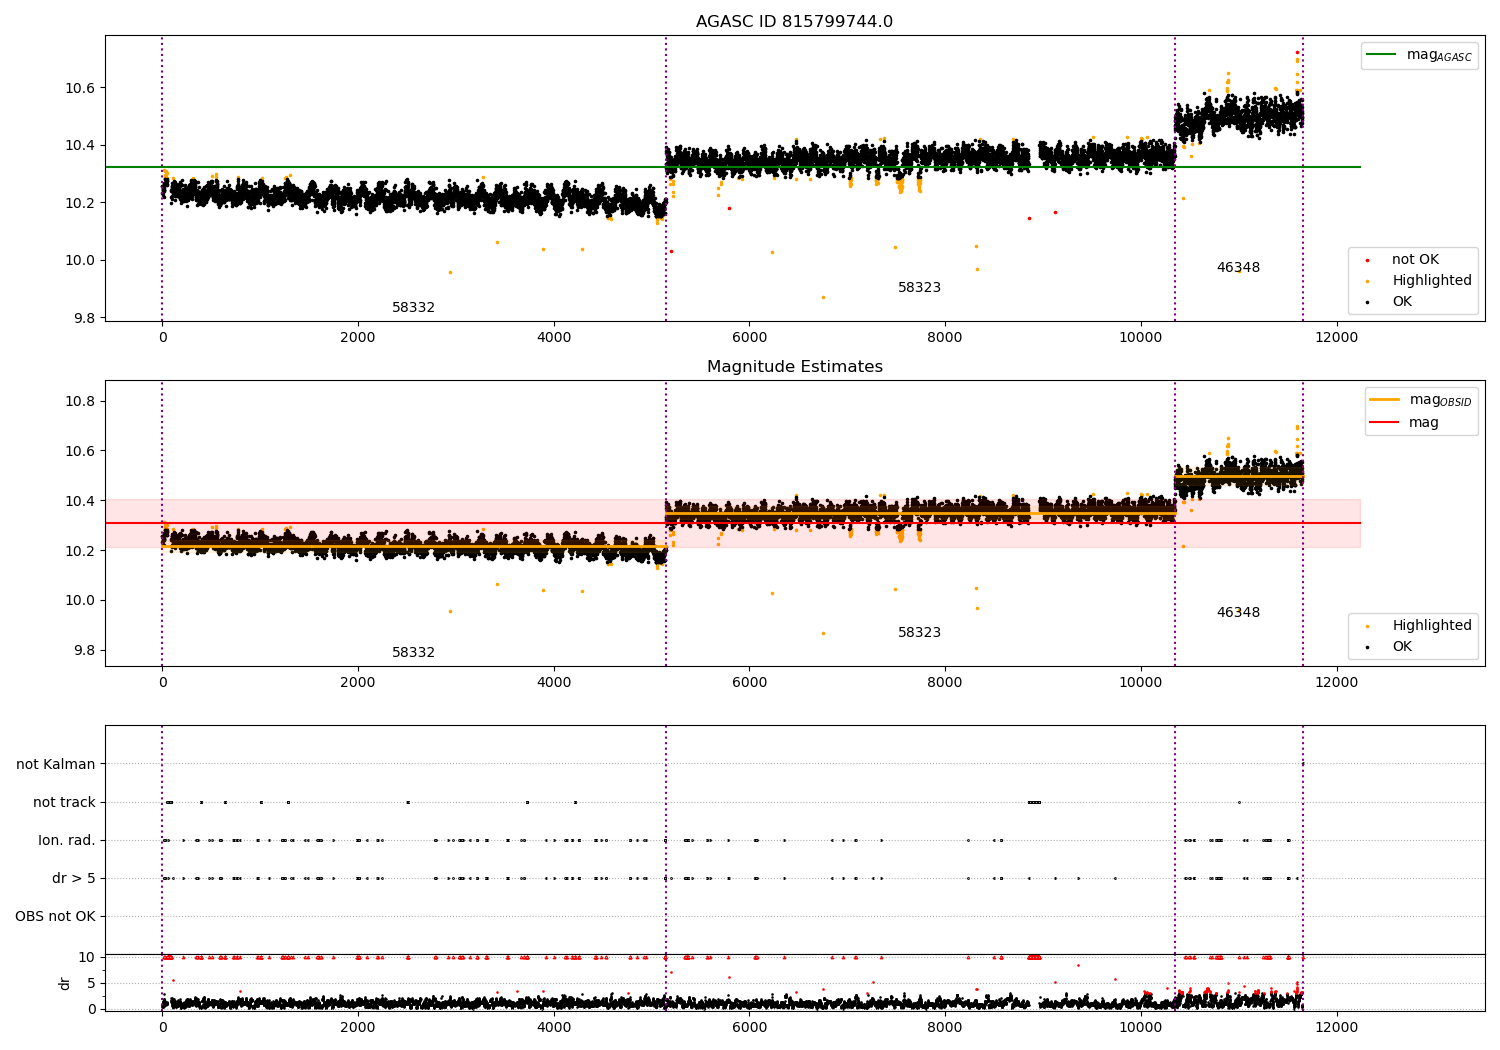Click obsid label 58332 in Magnitude Estimates plot
This screenshot has width=1500, height=1050.
pyautogui.click(x=413, y=653)
